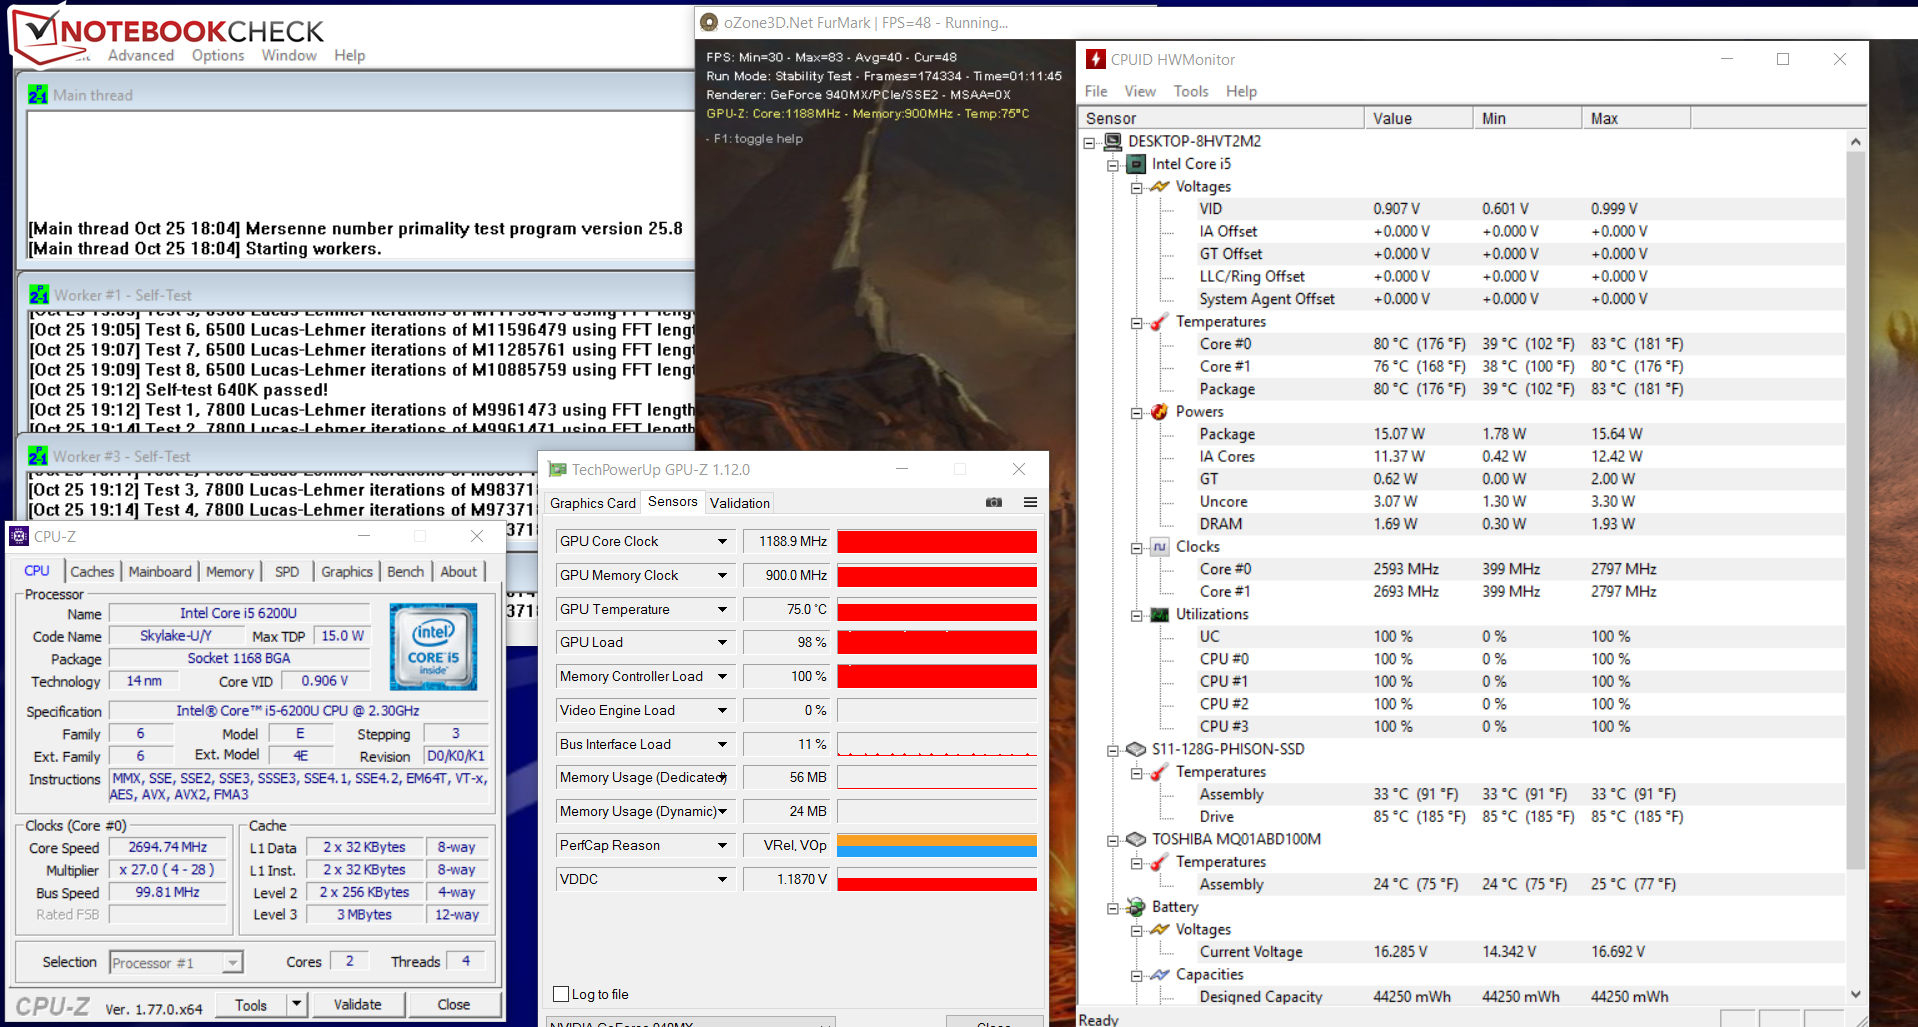Select the DESKTOP-8HVT2M2 computer icon

click(x=1113, y=141)
